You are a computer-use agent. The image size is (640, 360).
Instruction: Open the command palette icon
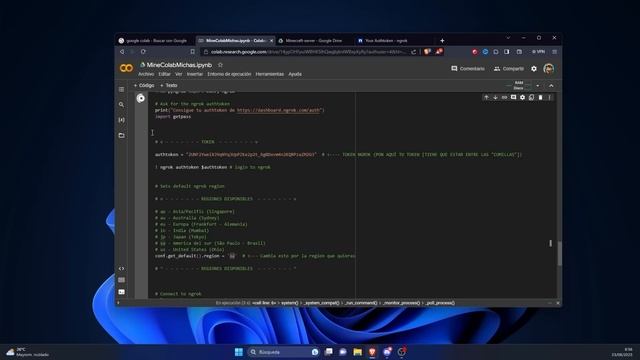[121, 280]
